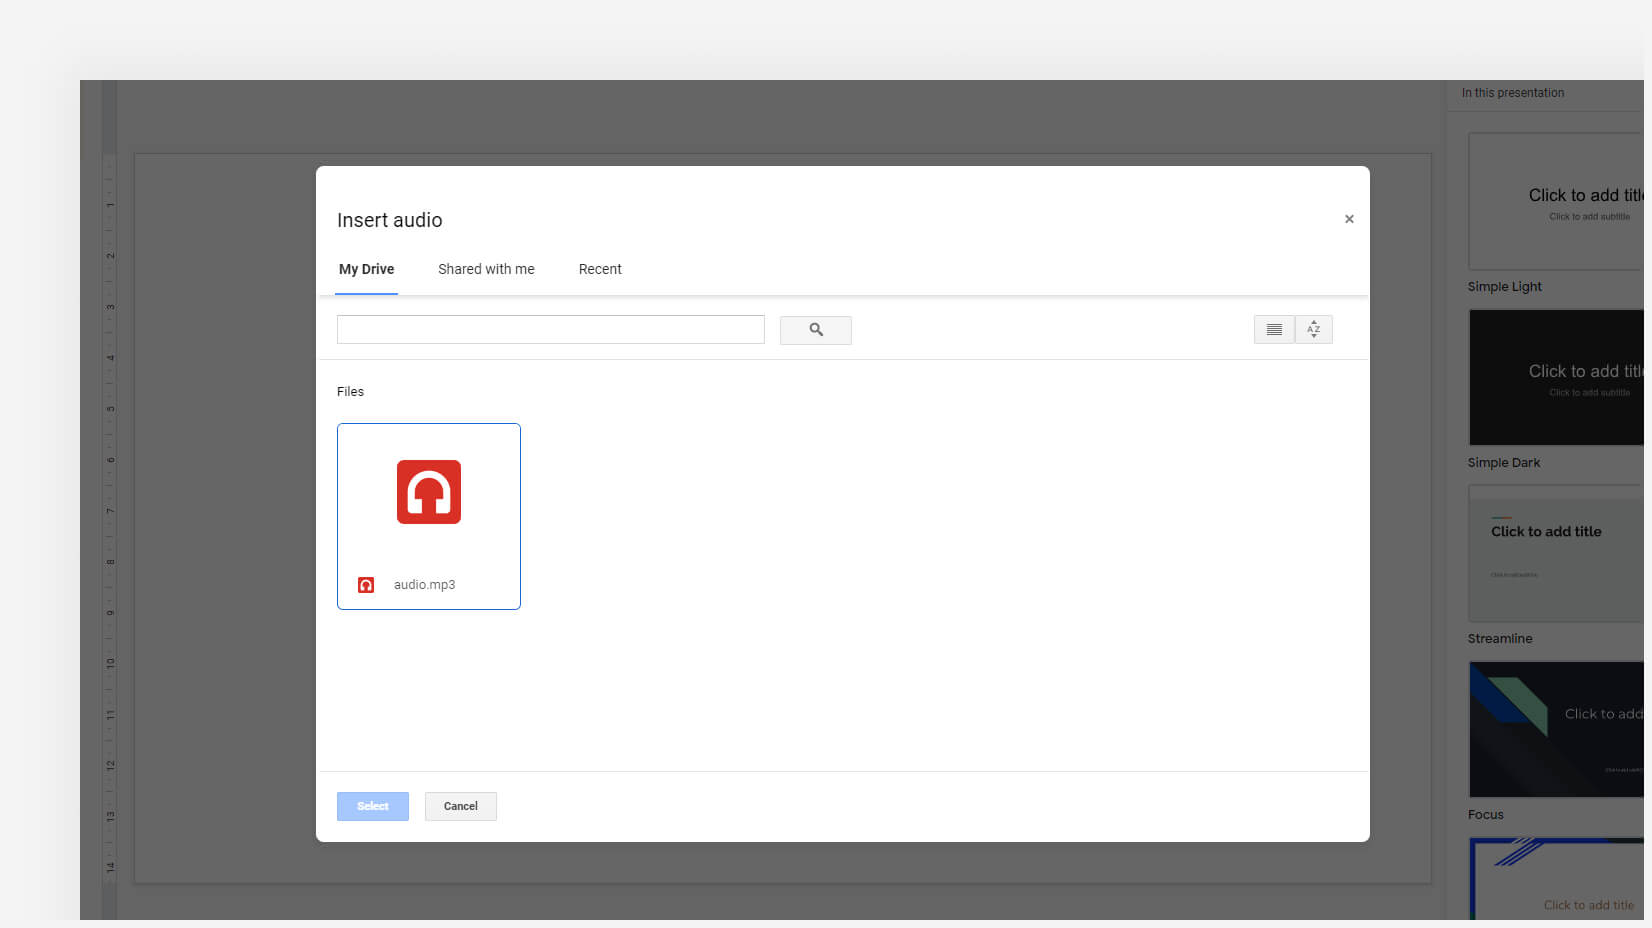Viewport: 1652px width, 928px height.
Task: Pick the Streamline theme thumbnail
Action: [x=1556, y=553]
